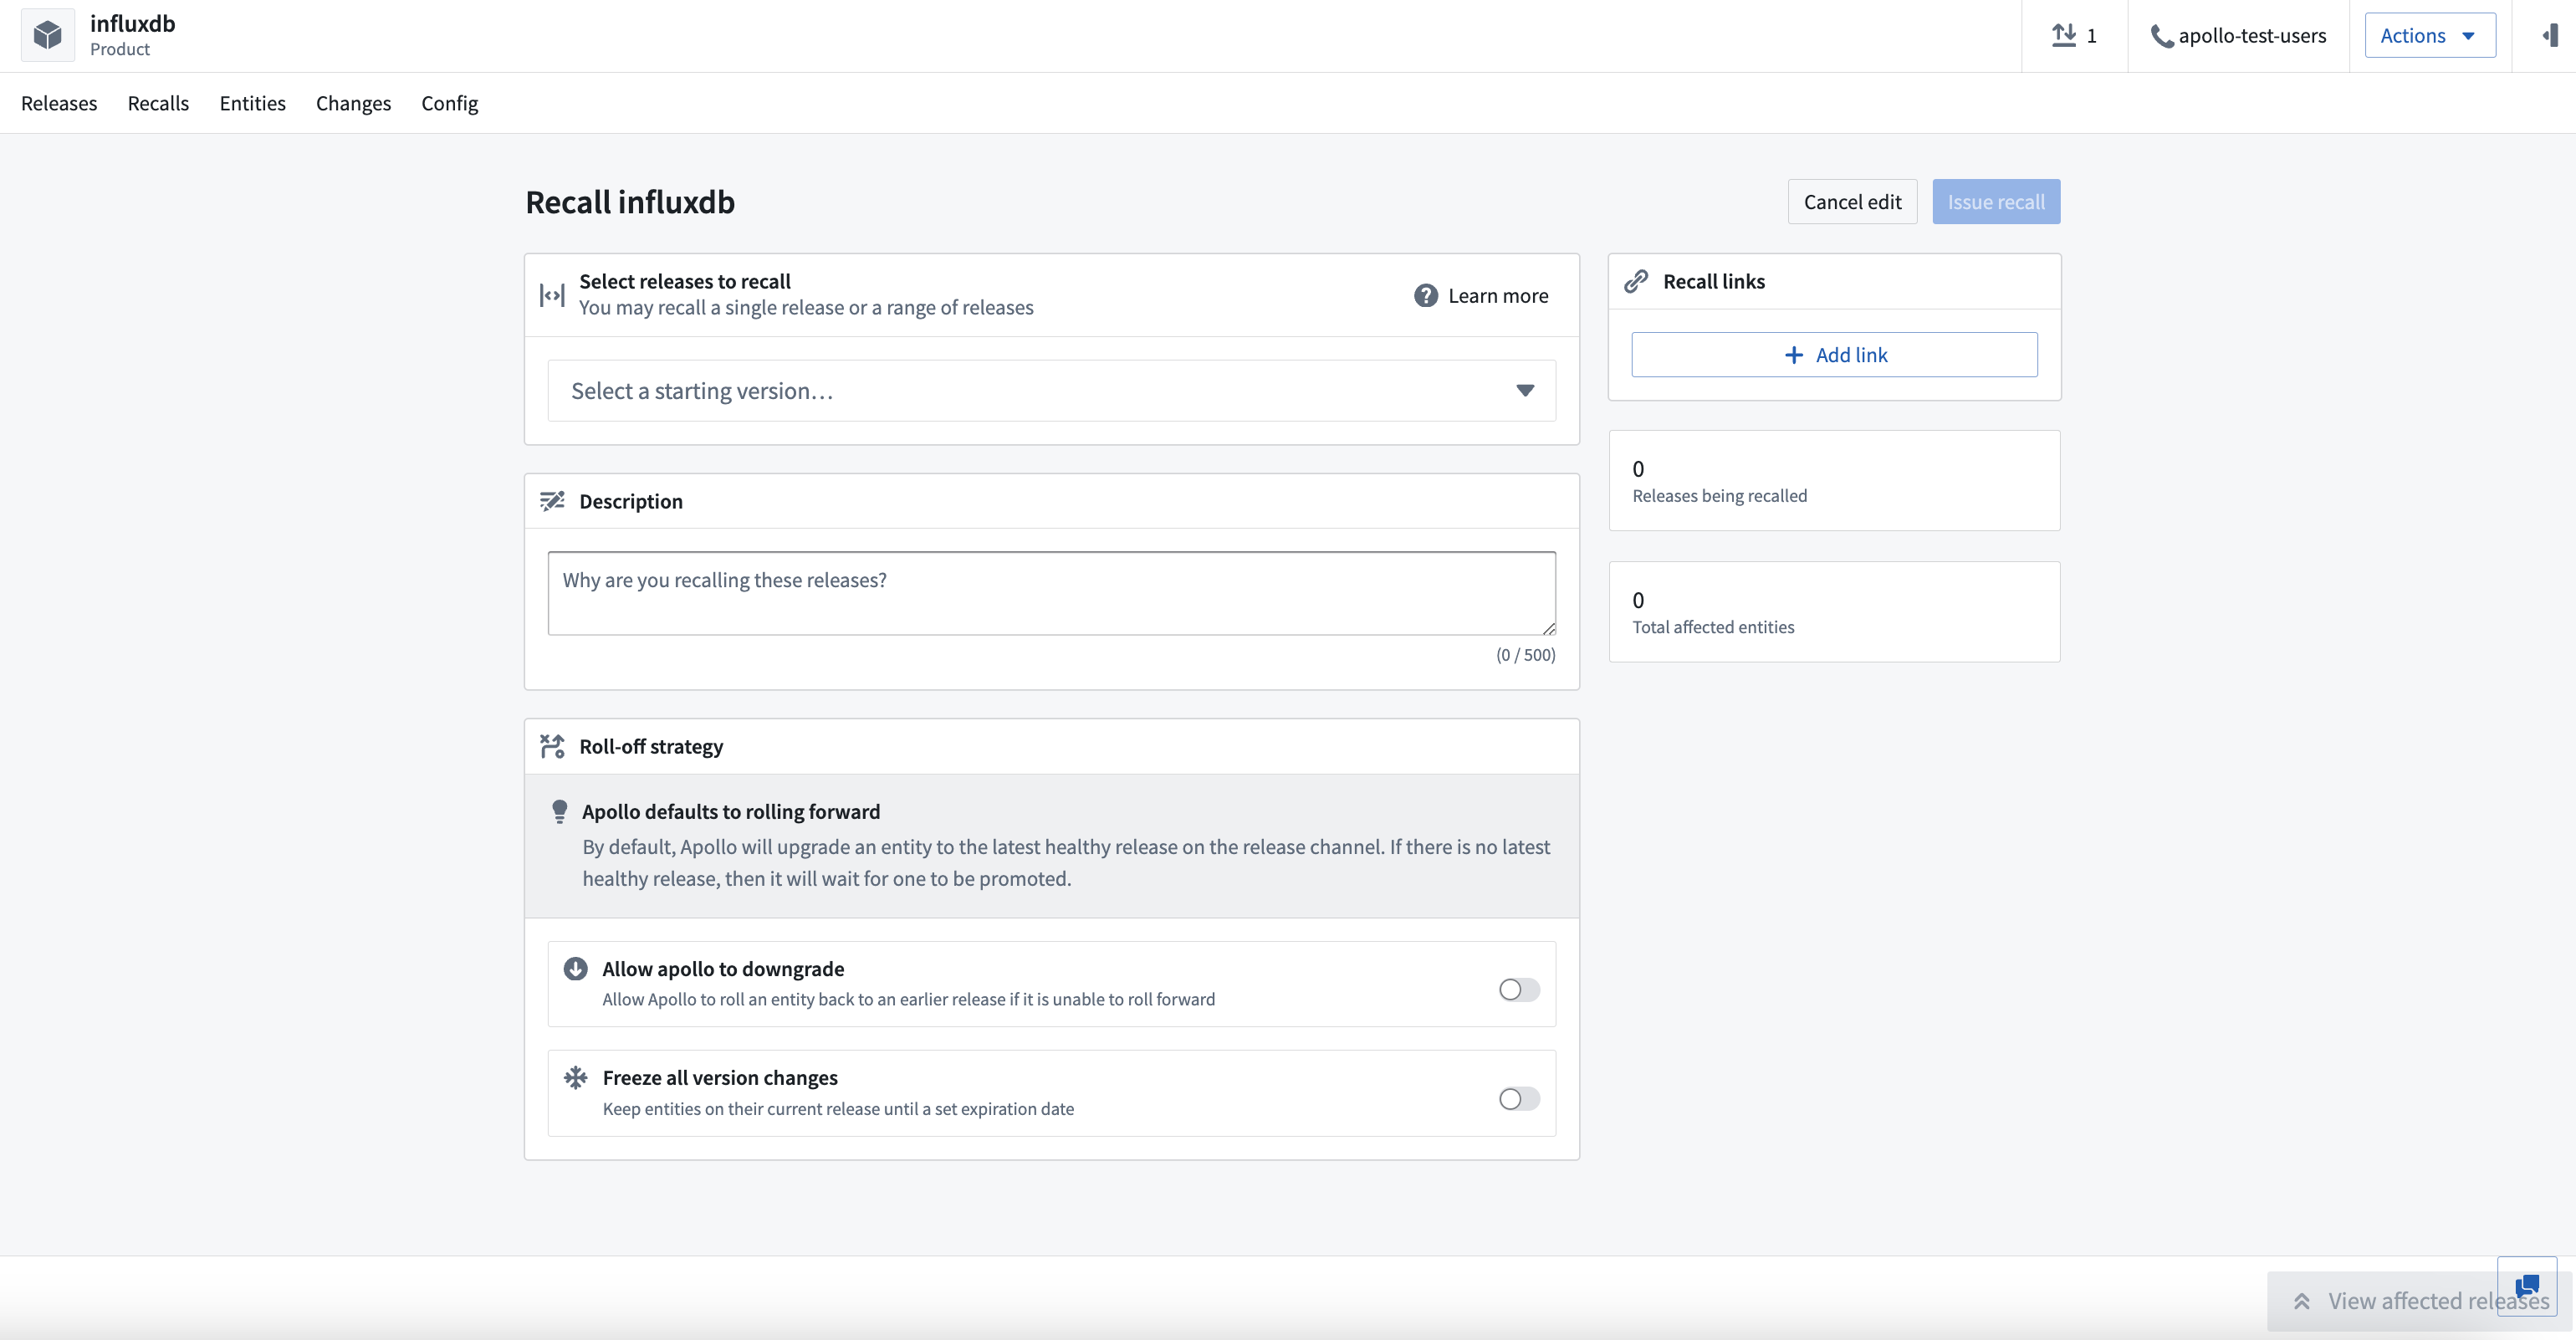Click the Cancel edit button
2576x1340 pixels.
tap(1852, 202)
